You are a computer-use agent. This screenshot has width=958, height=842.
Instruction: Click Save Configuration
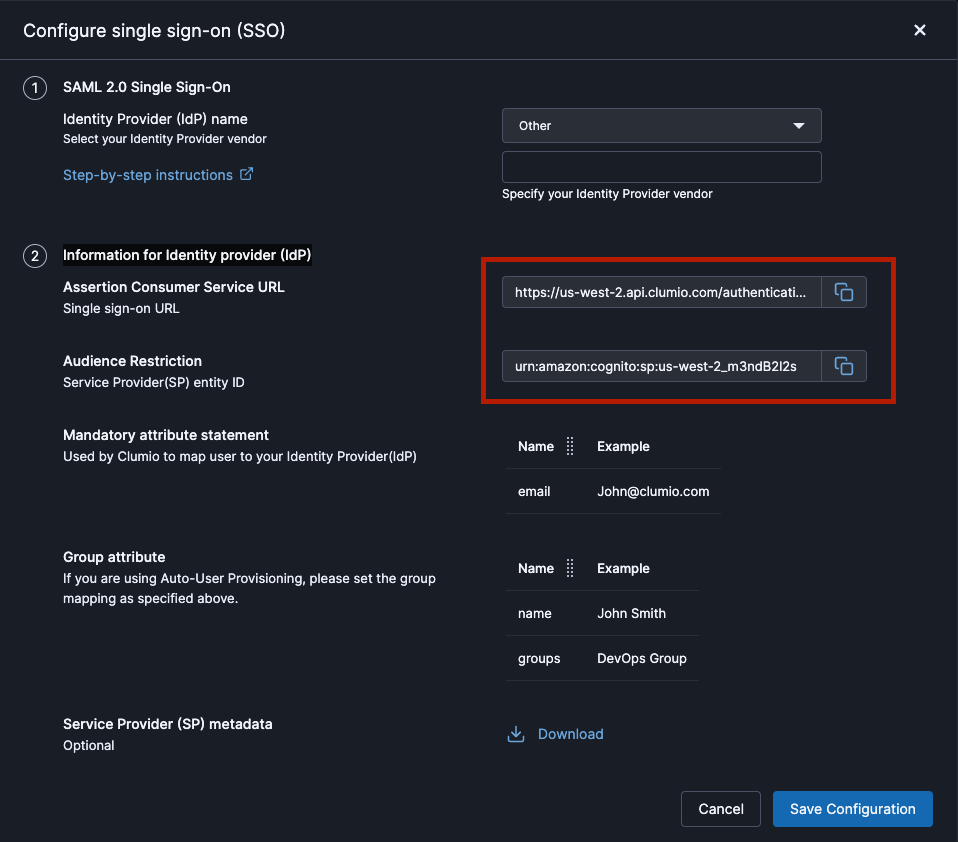(852, 809)
